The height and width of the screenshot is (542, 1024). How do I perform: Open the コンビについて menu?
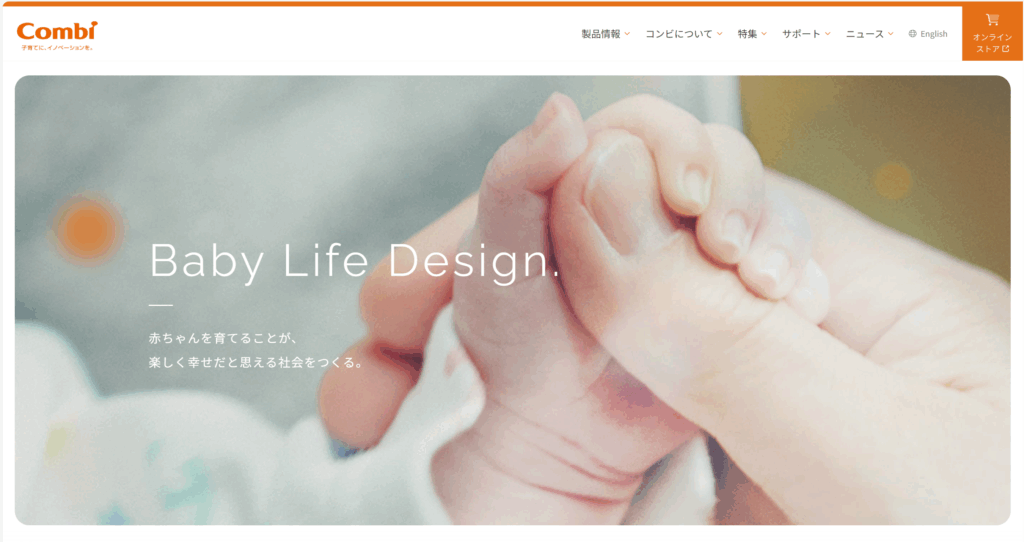coord(679,34)
